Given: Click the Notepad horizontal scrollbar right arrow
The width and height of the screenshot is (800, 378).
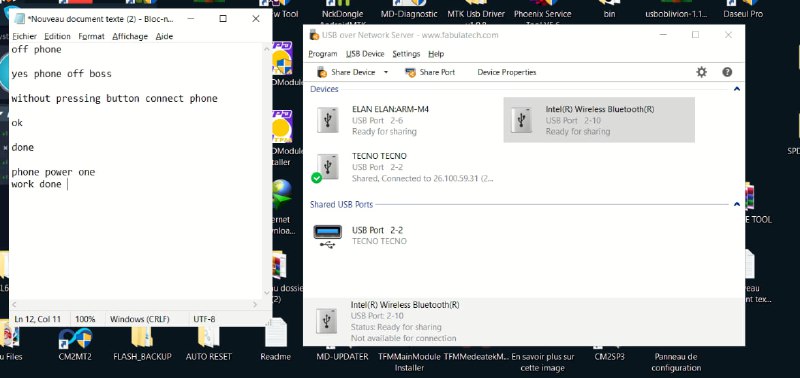Looking at the screenshot, I should (x=256, y=305).
